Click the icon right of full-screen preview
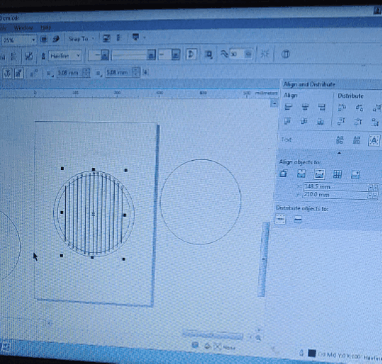 pos(56,39)
